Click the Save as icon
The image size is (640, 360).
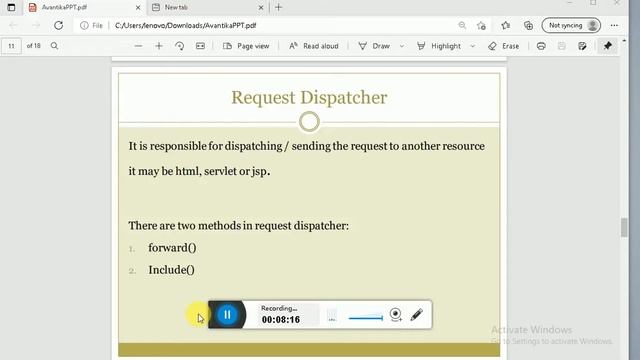coord(582,46)
